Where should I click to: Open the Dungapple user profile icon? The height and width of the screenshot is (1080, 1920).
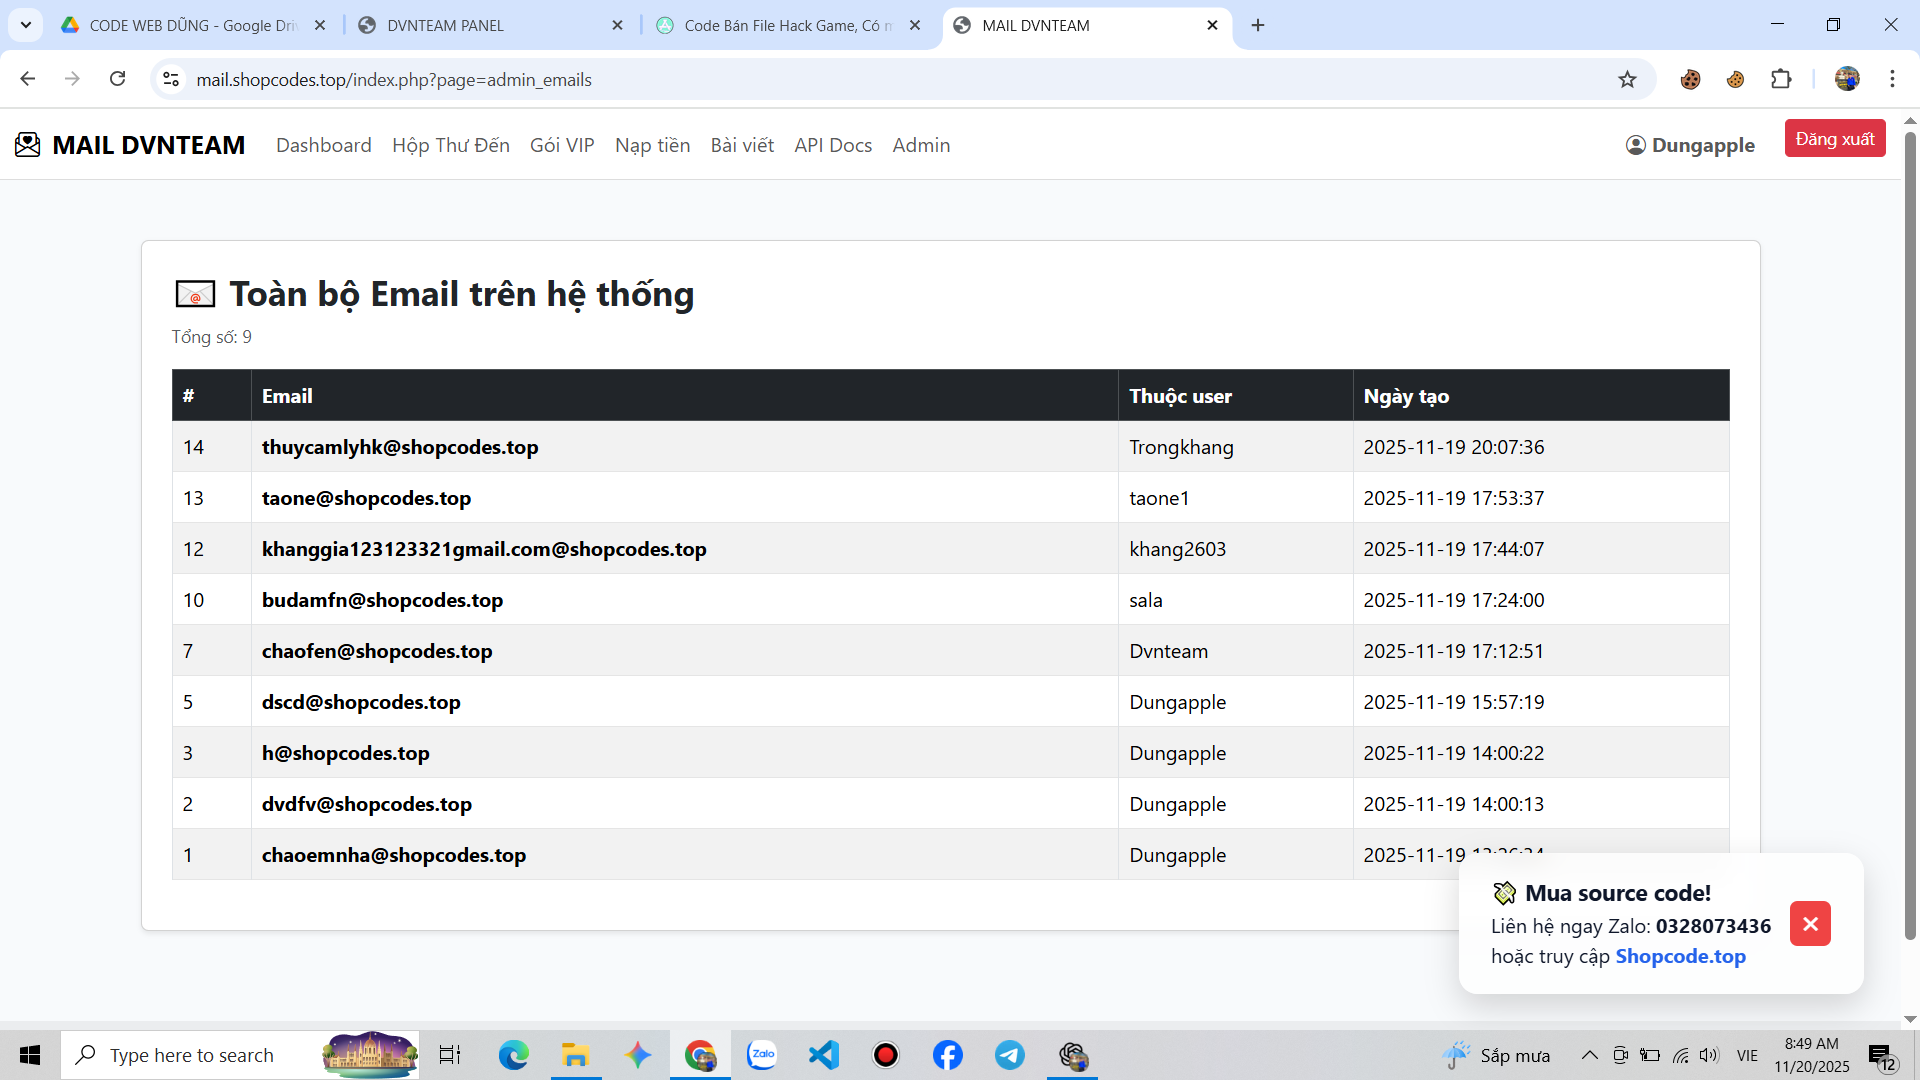tap(1636, 145)
